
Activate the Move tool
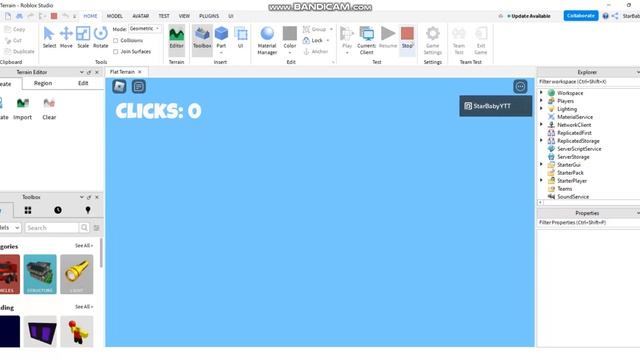pyautogui.click(x=66, y=38)
